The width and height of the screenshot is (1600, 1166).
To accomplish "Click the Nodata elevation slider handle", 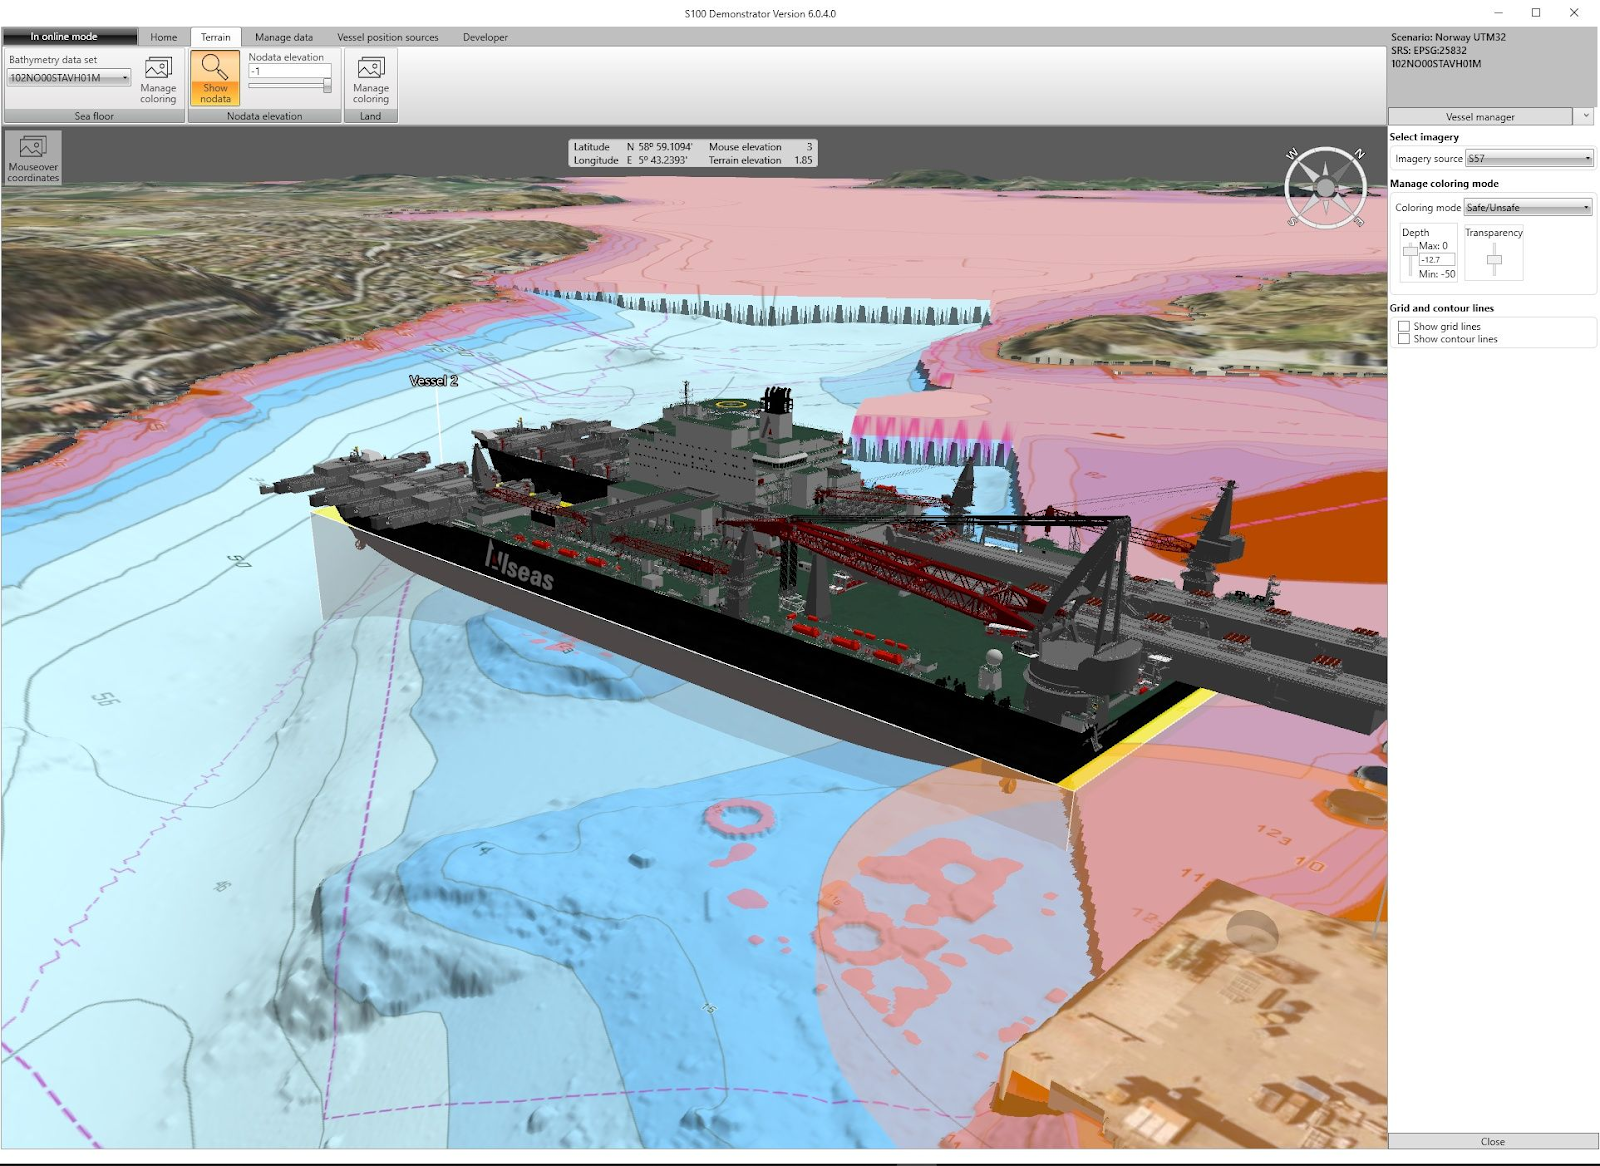I will point(327,86).
